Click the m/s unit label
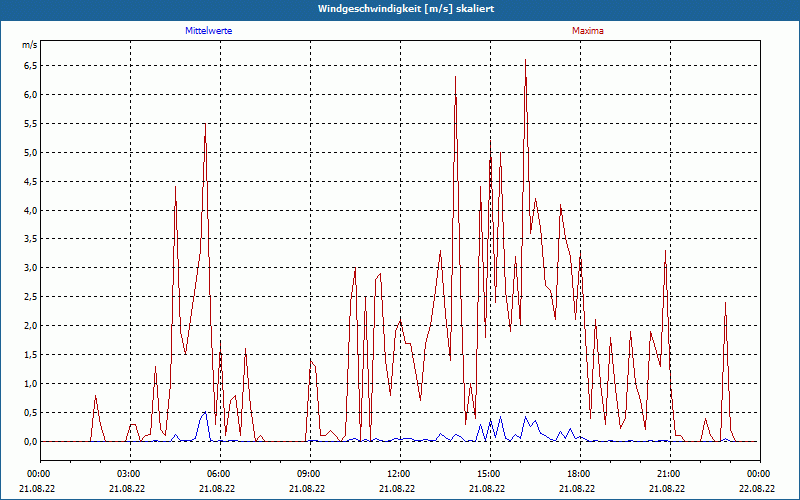The height and width of the screenshot is (500, 800). tap(30, 45)
